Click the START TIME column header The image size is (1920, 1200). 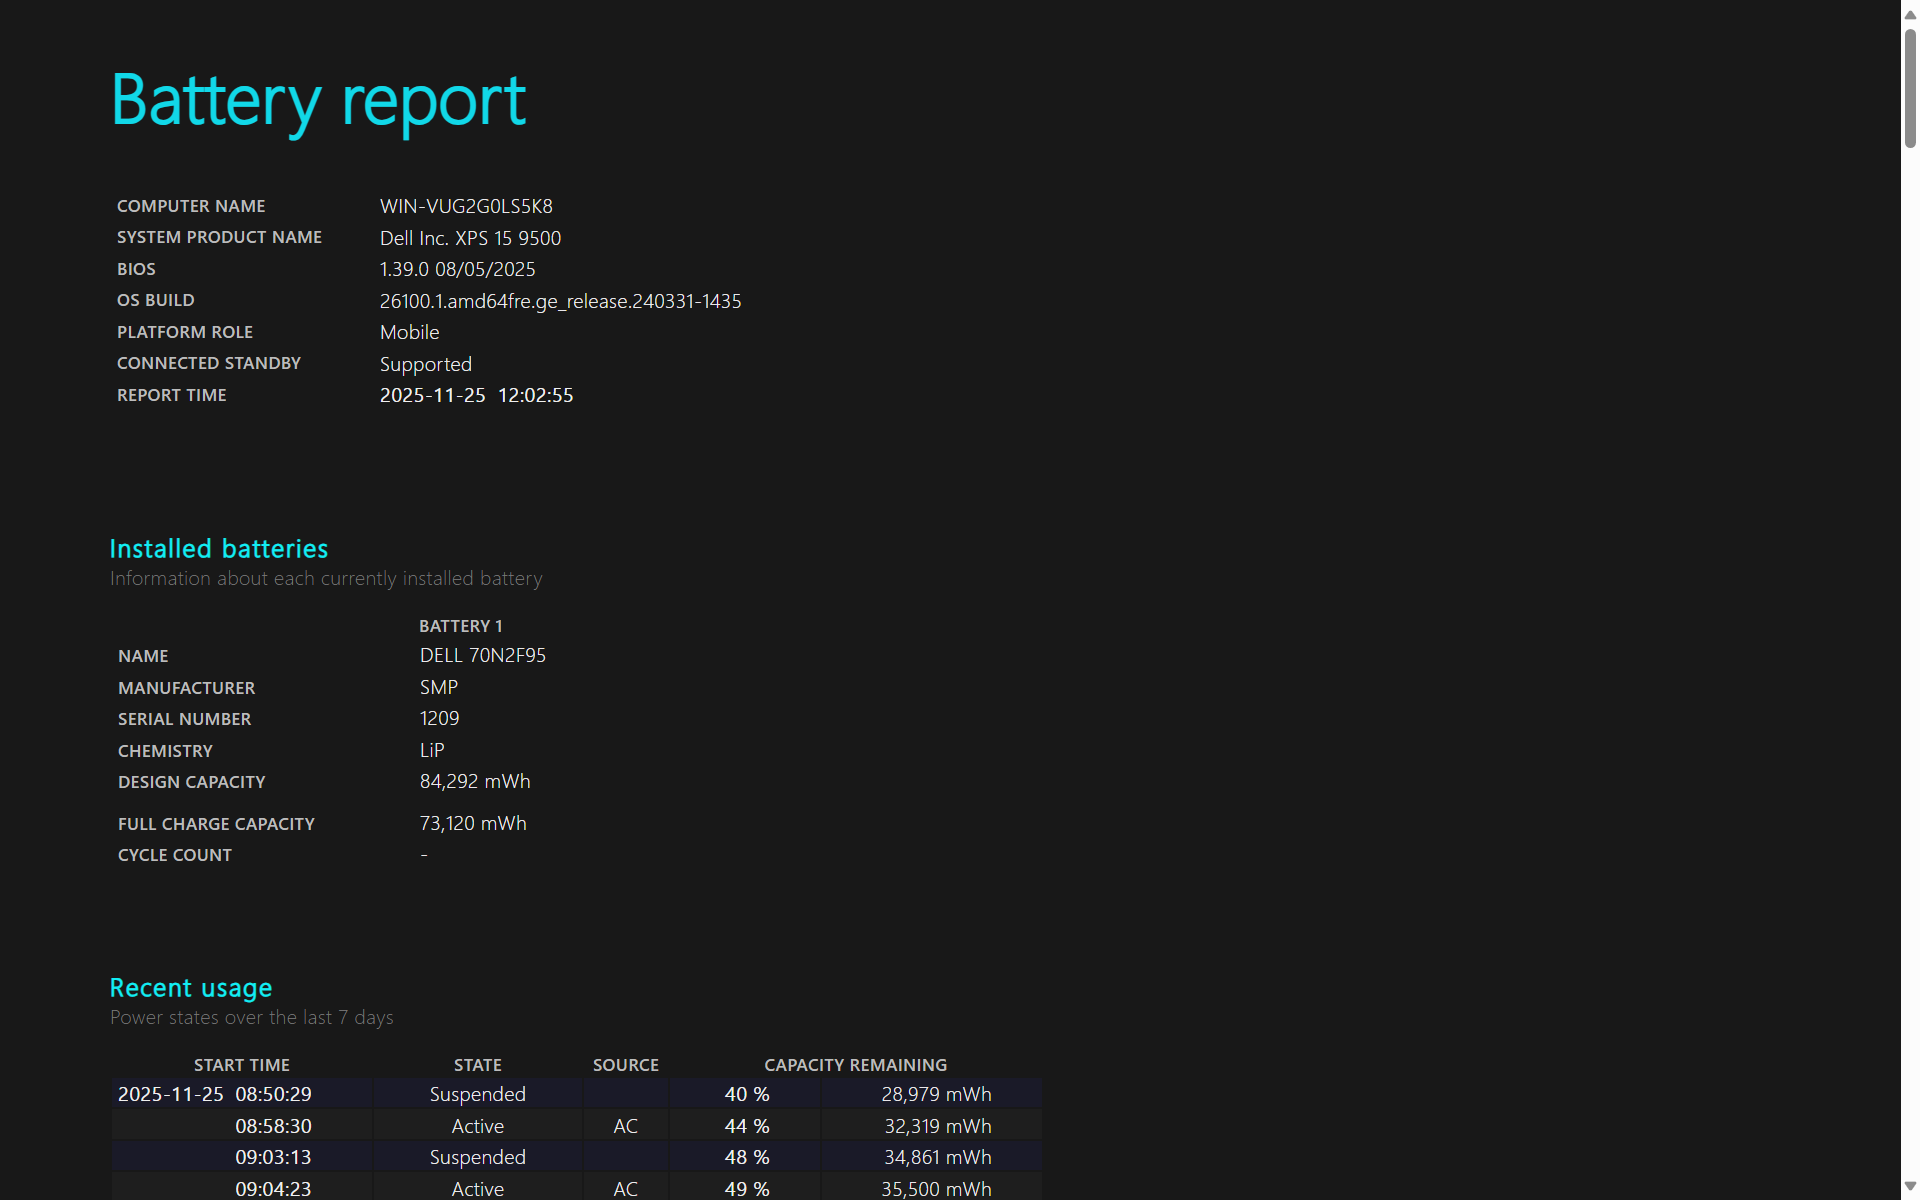coord(241,1065)
